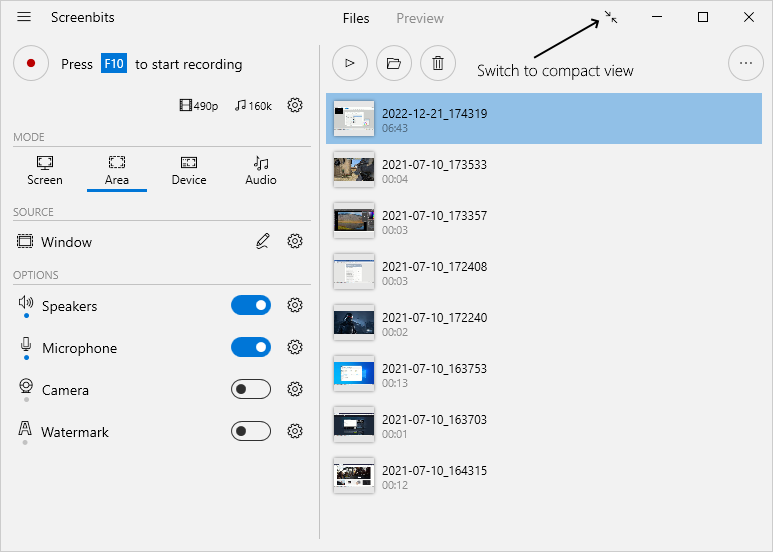Screen dimensions: 773x552
Task: Click the Watermark stamp icon
Action: [x=25, y=428]
